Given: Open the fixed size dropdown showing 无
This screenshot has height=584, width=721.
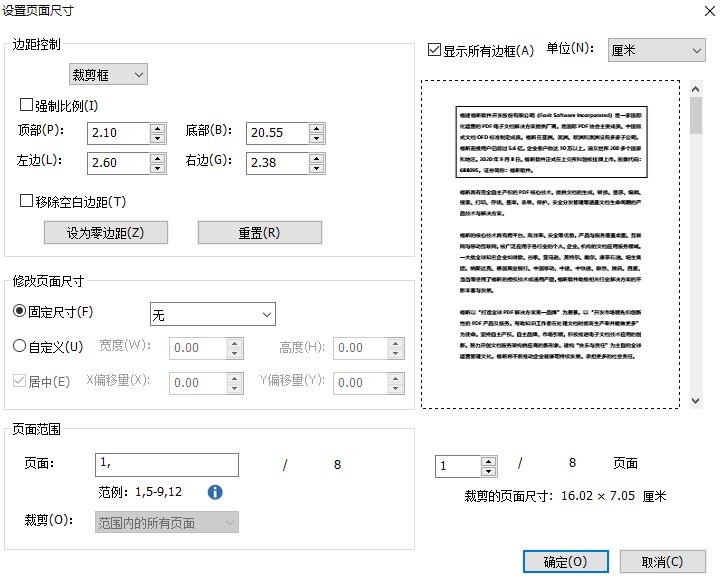Looking at the screenshot, I should 213,315.
